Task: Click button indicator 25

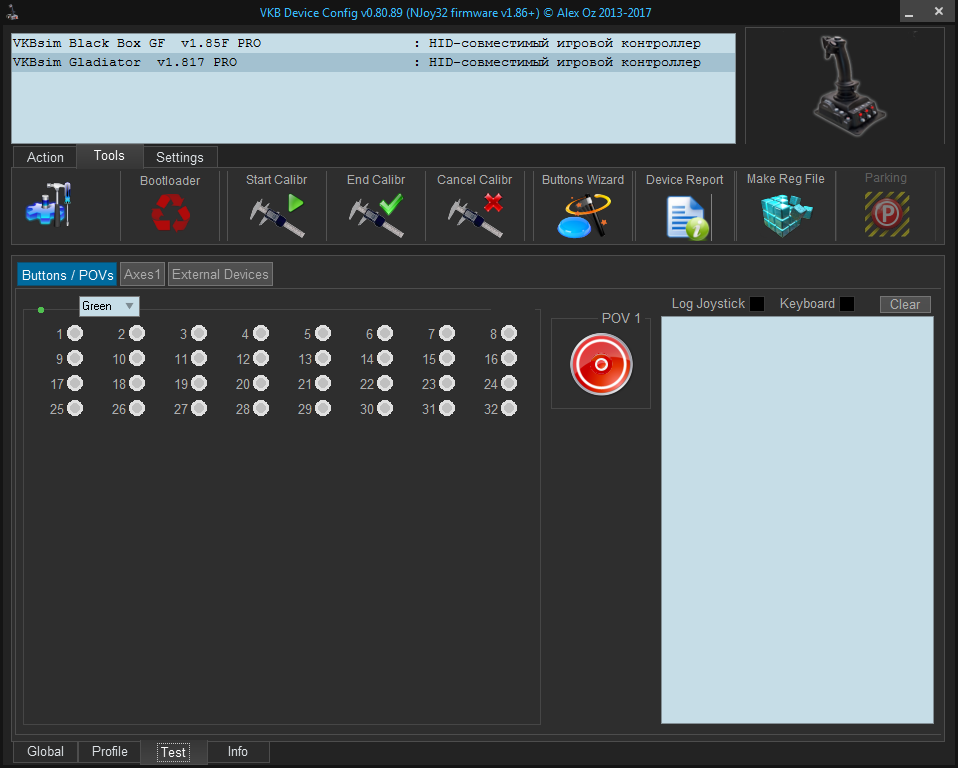Action: tap(75, 408)
